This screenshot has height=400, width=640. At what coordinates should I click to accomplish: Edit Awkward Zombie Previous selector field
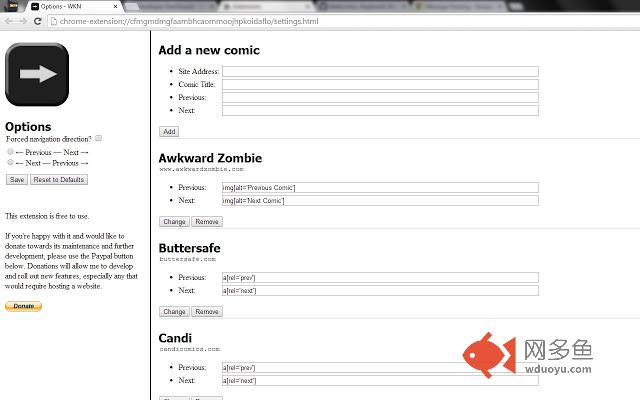[380, 188]
